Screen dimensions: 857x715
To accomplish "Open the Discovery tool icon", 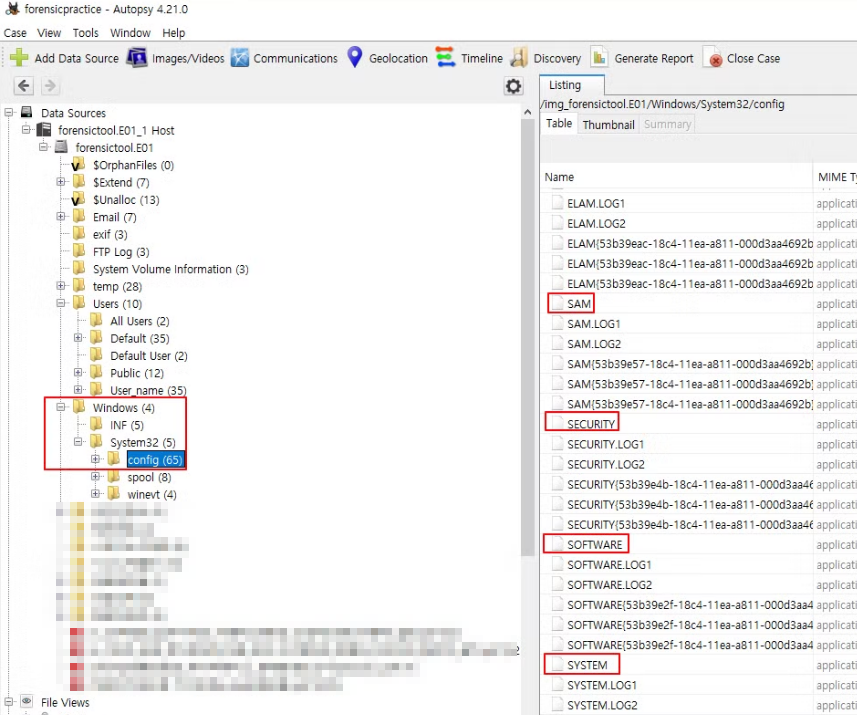I will (519, 57).
